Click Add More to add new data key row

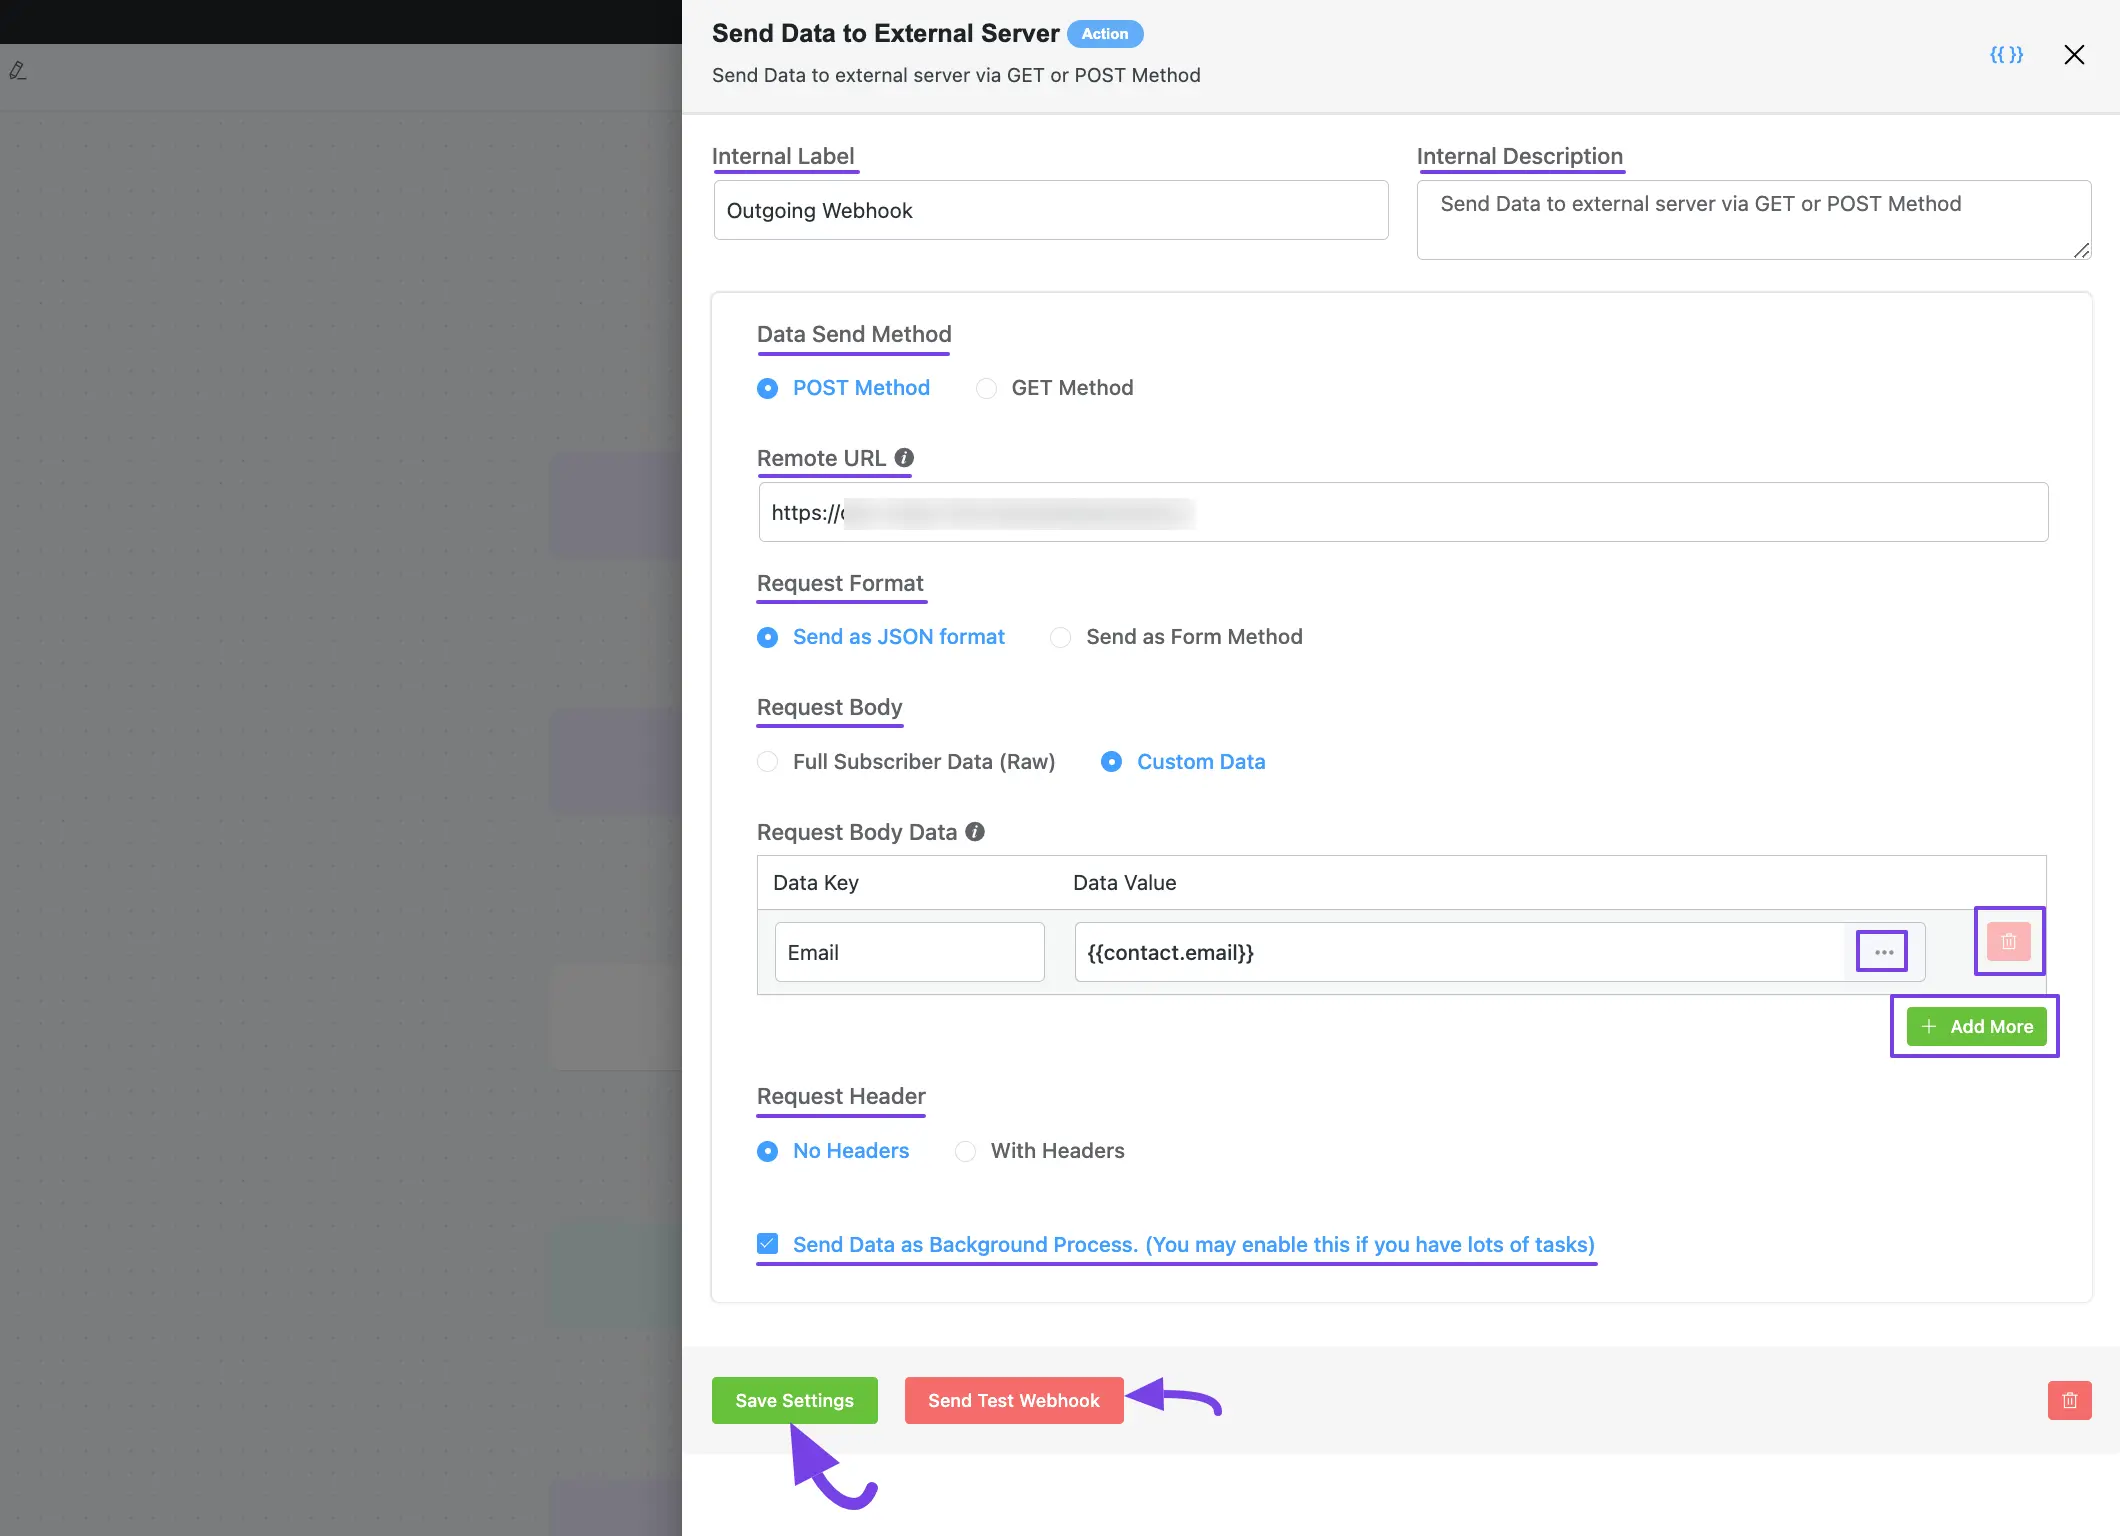click(1975, 1026)
